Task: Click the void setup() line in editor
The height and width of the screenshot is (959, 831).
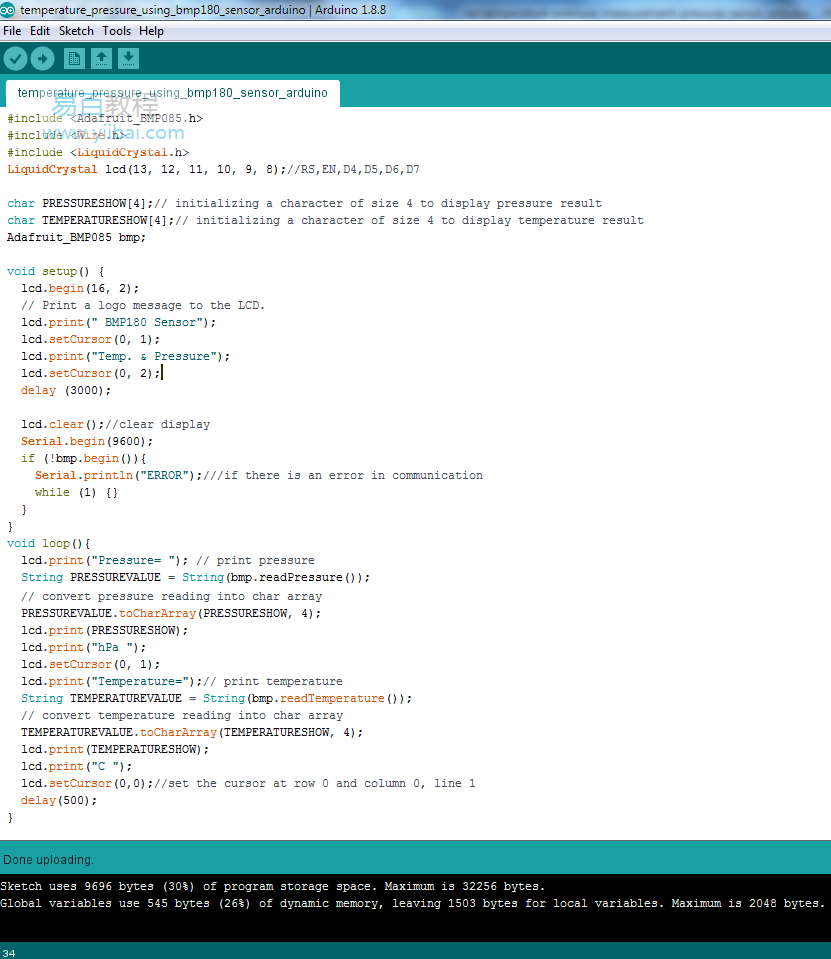Action: [x=56, y=271]
